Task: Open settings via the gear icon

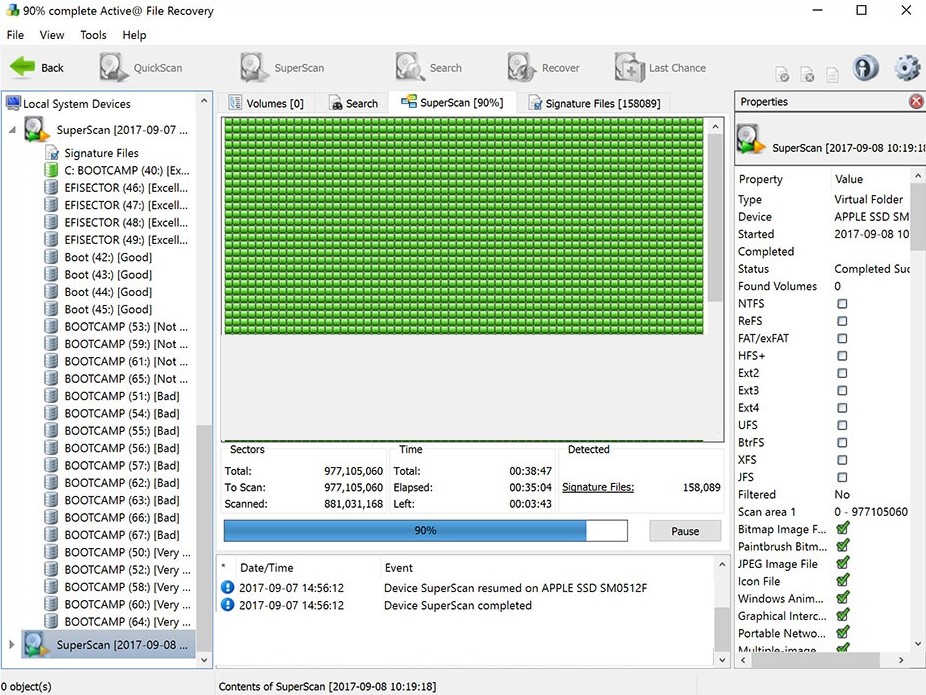Action: pos(907,67)
